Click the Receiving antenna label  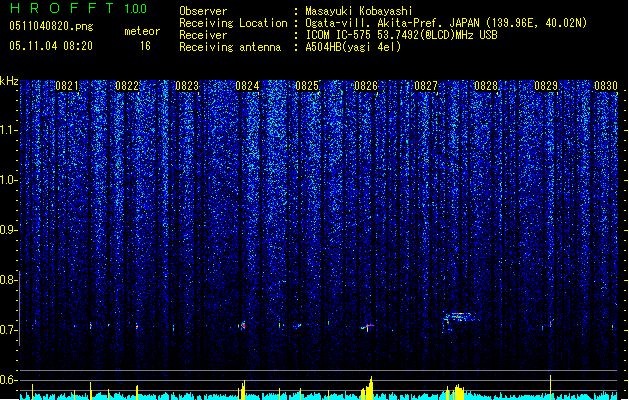tap(230, 47)
